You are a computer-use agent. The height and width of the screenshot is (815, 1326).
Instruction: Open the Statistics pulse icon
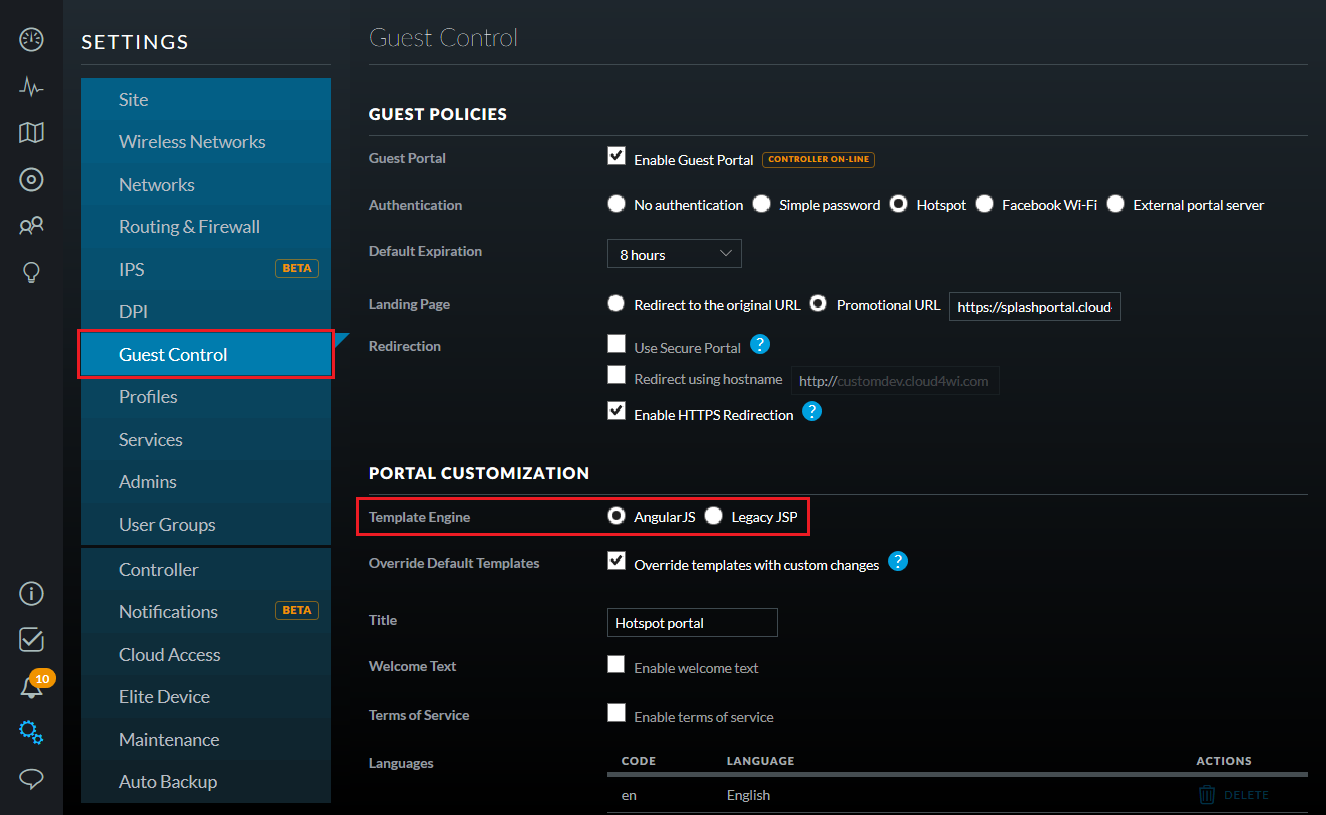(x=31, y=87)
